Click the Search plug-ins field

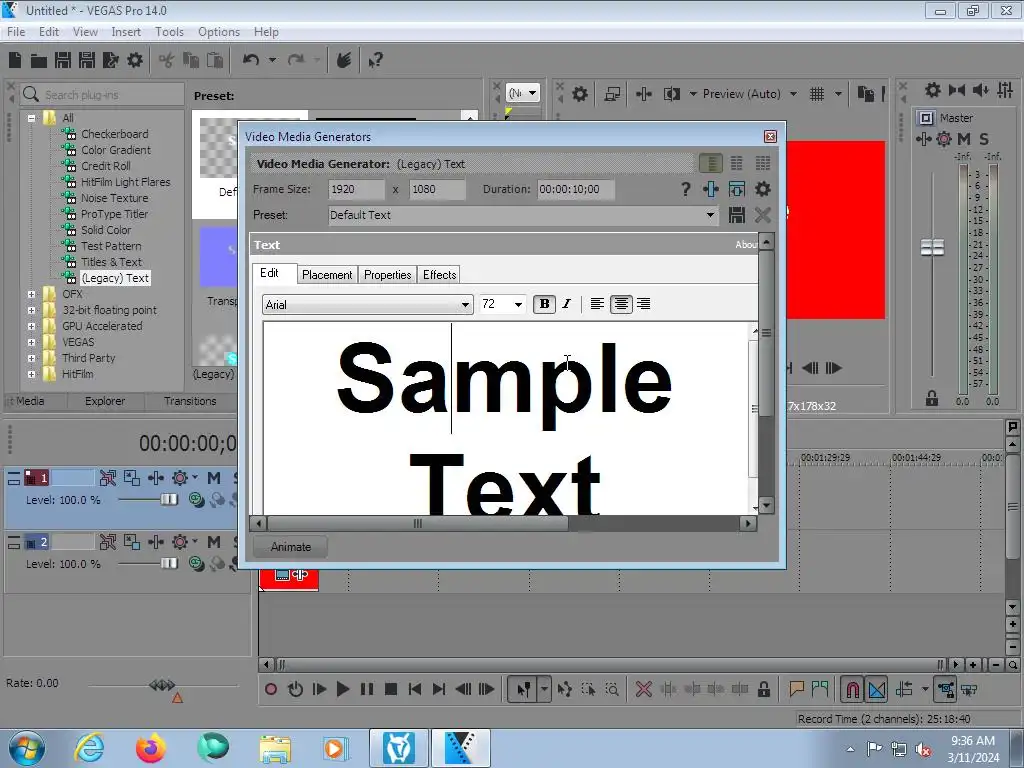[x=102, y=95]
